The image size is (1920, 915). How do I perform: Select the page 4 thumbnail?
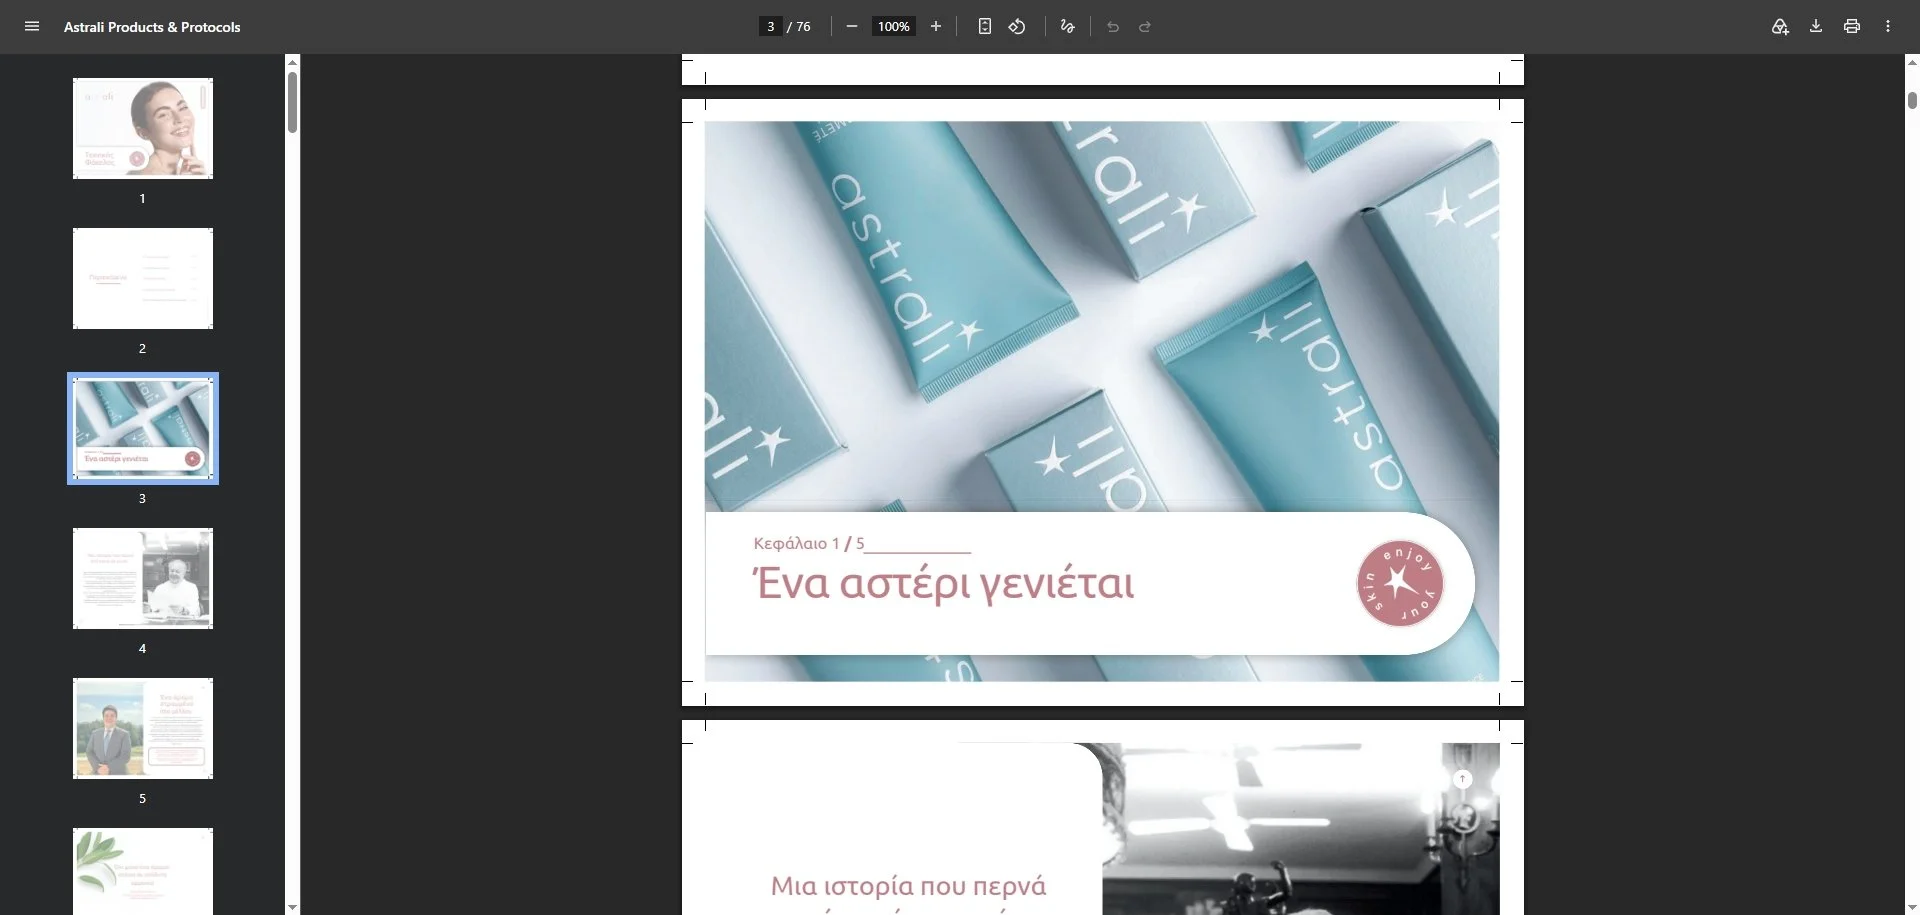coord(143,579)
